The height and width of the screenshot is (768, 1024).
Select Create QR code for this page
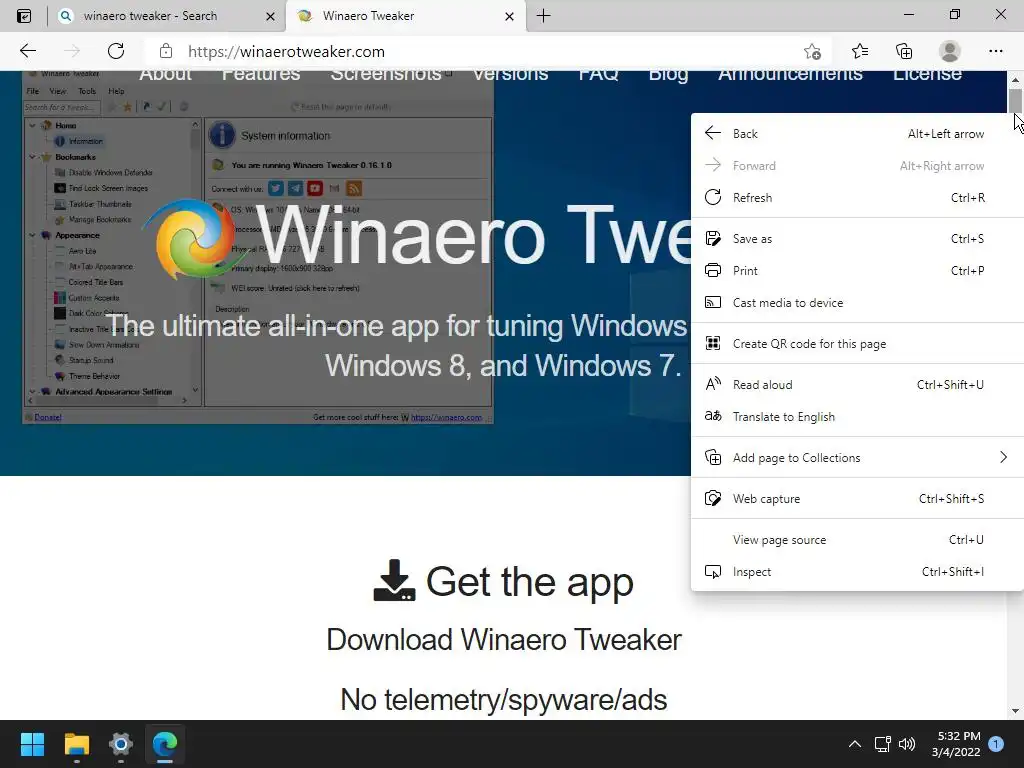pyautogui.click(x=857, y=344)
